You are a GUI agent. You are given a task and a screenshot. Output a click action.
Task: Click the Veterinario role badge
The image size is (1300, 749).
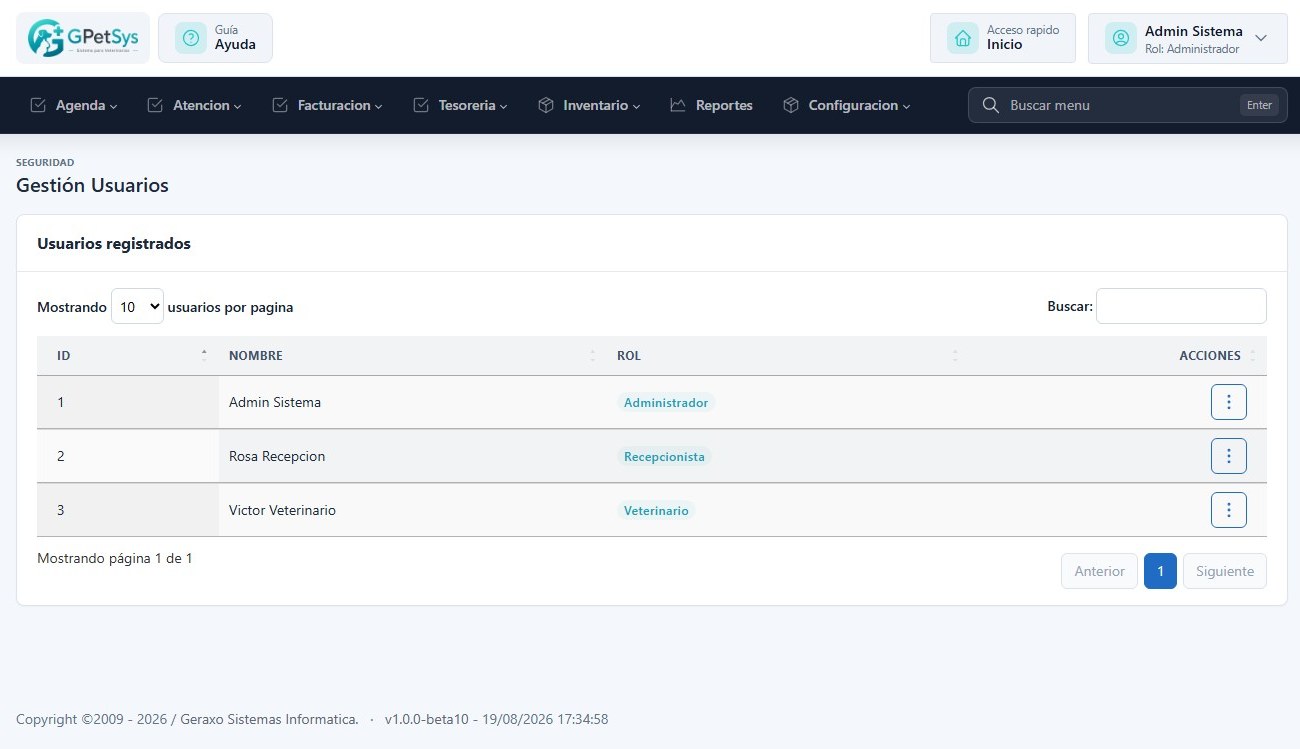tap(656, 511)
